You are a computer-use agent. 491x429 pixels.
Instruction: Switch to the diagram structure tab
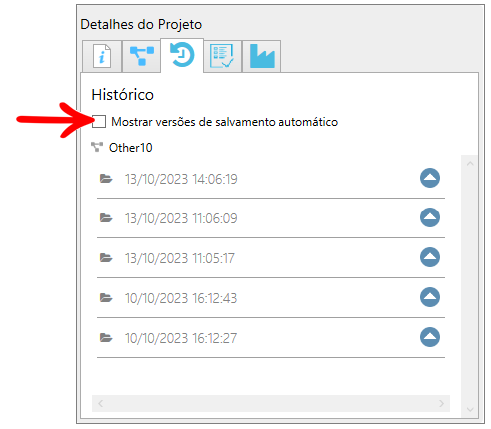[x=142, y=56]
